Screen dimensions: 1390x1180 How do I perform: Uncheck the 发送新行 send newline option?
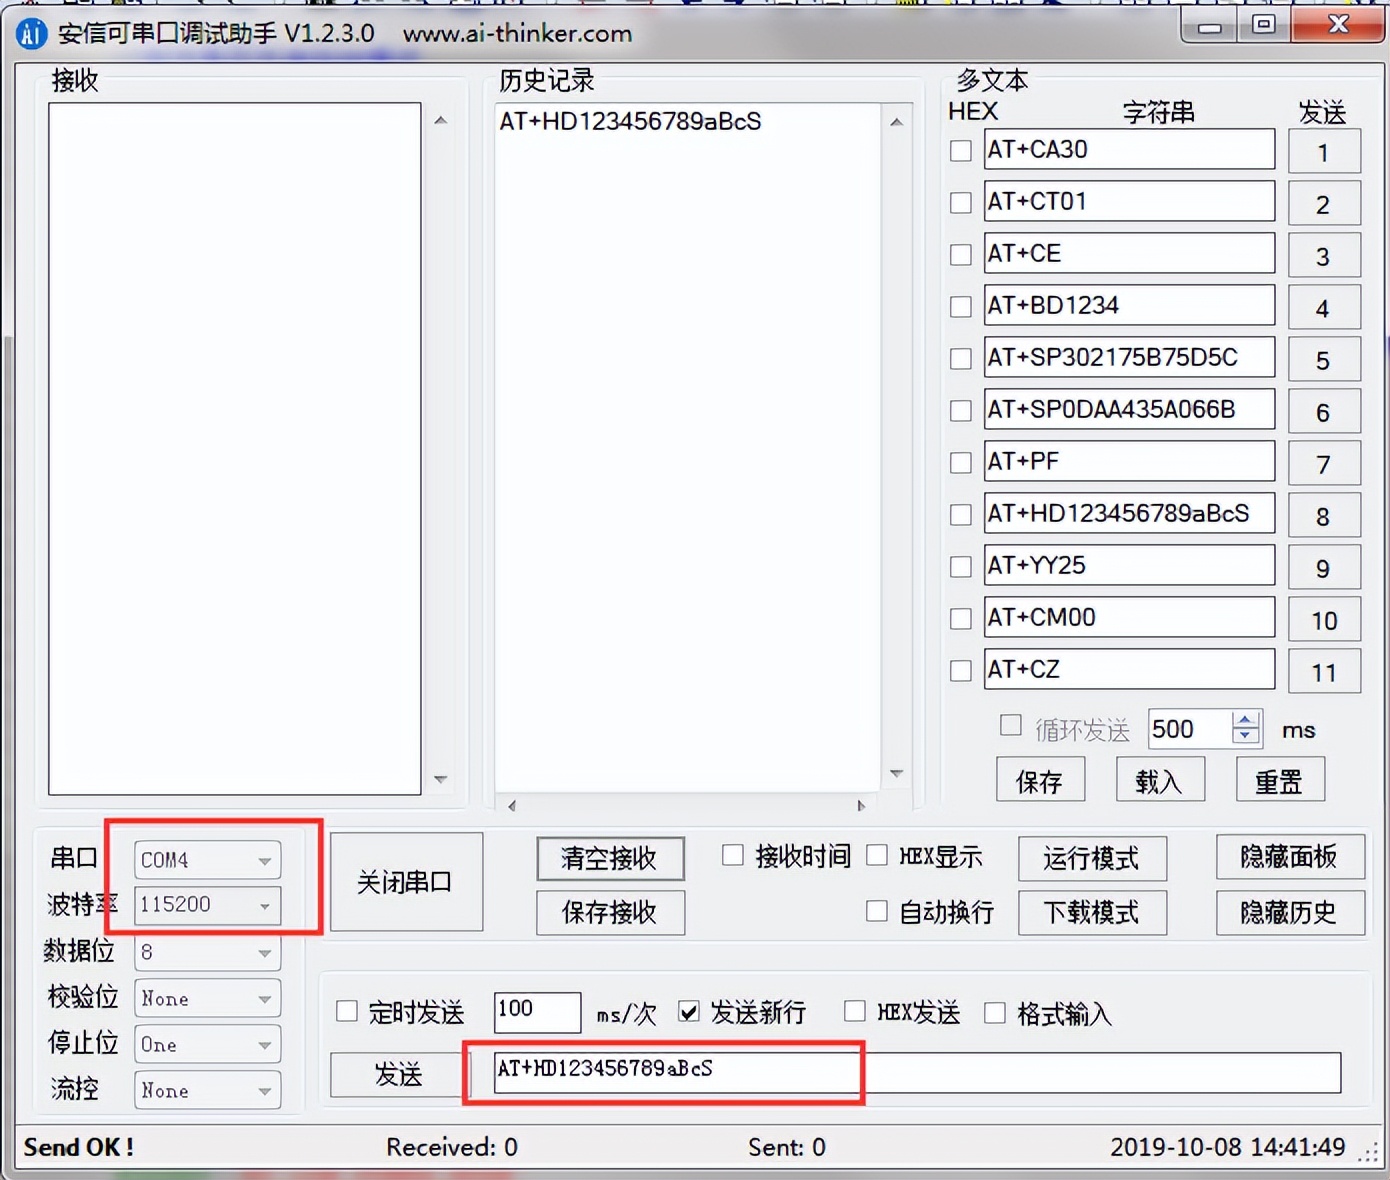tap(689, 1012)
